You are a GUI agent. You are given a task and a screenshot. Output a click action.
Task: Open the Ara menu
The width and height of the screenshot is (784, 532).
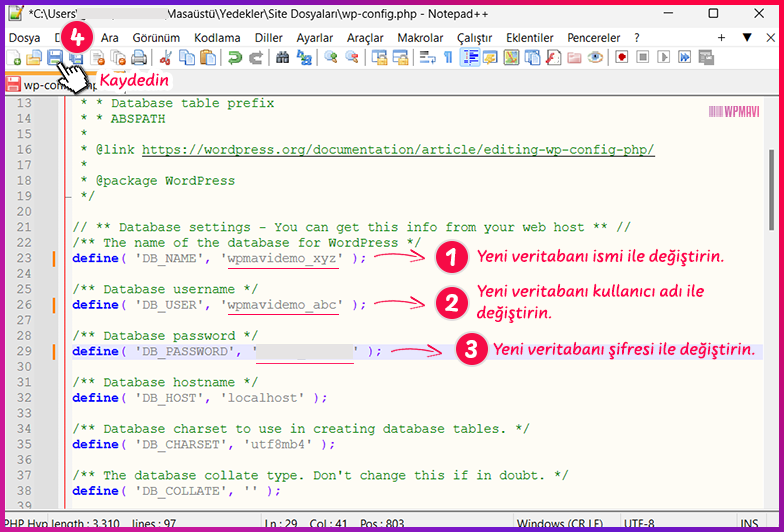(110, 38)
